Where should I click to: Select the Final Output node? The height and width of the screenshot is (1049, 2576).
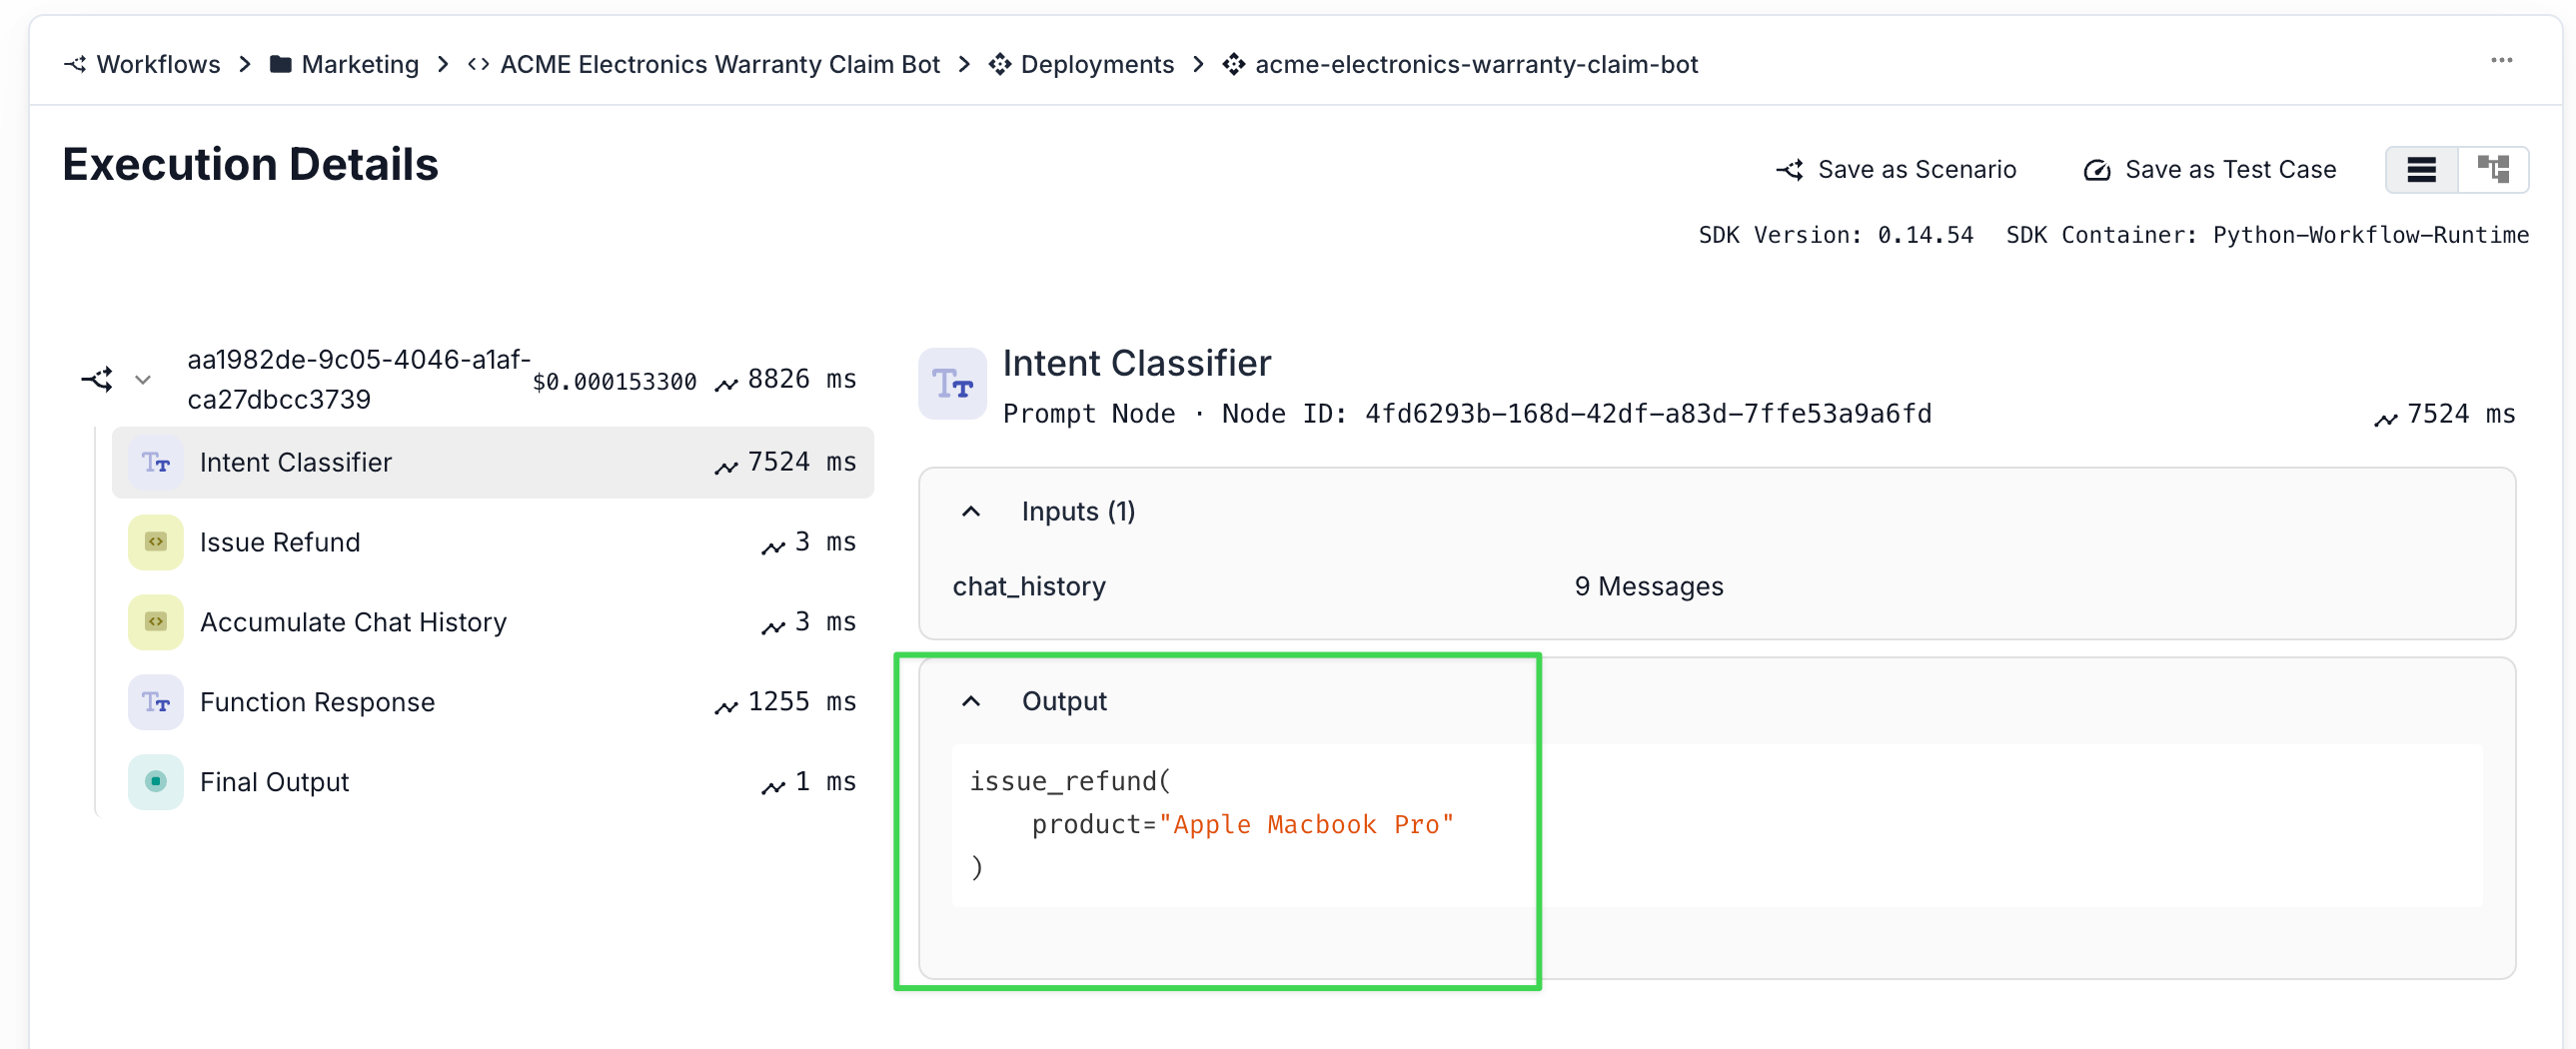coord(493,782)
